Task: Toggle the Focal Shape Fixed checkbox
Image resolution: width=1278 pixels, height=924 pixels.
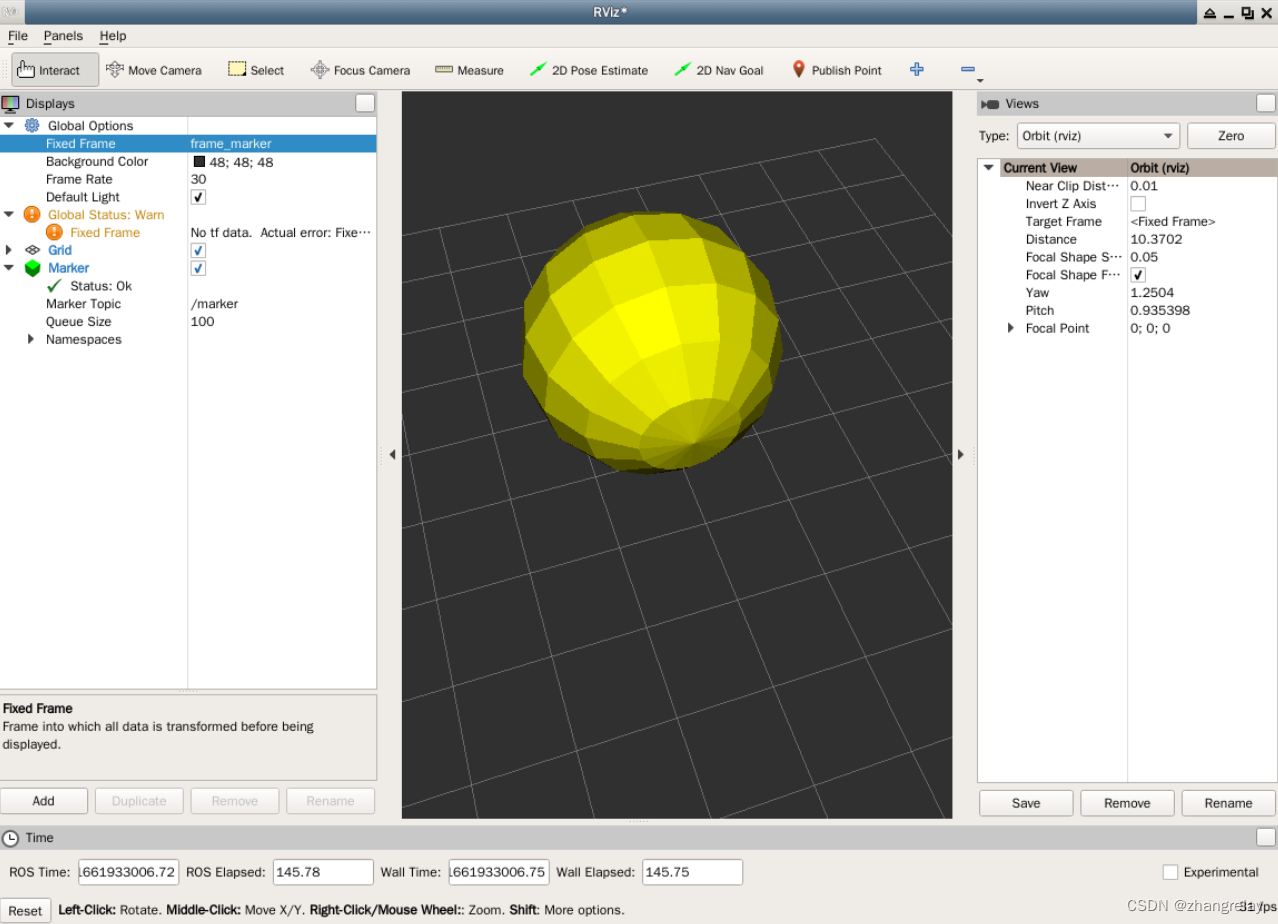Action: click(1138, 275)
